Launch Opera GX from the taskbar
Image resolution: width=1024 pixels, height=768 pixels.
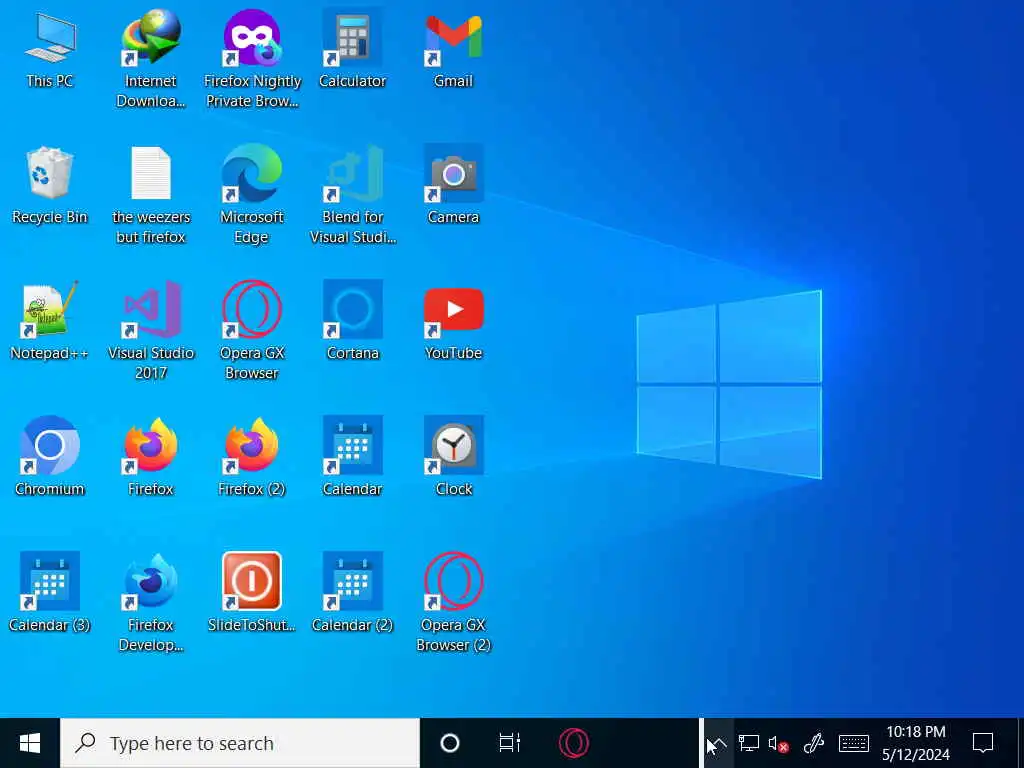coord(573,743)
